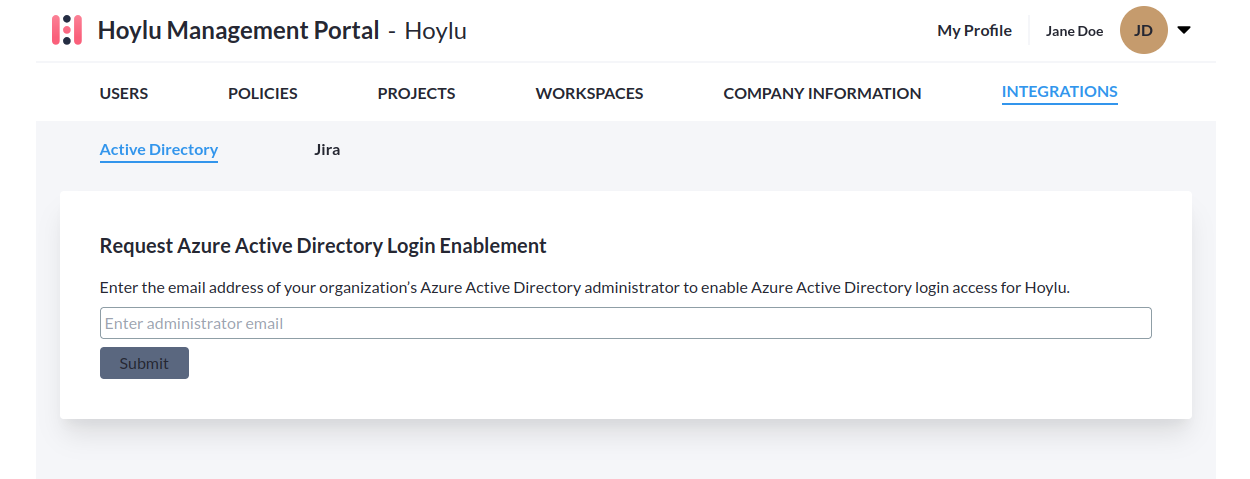Open the Company Information tab

pos(822,93)
